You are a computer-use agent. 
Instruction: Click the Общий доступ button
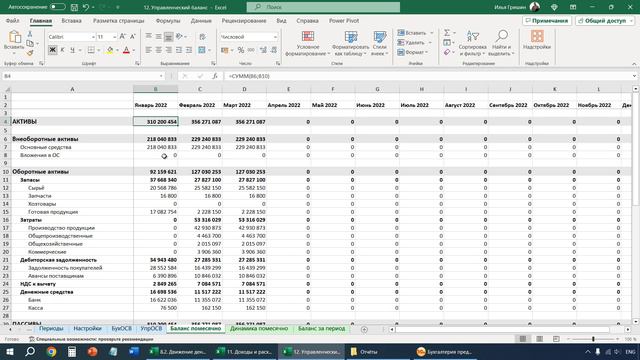605,20
